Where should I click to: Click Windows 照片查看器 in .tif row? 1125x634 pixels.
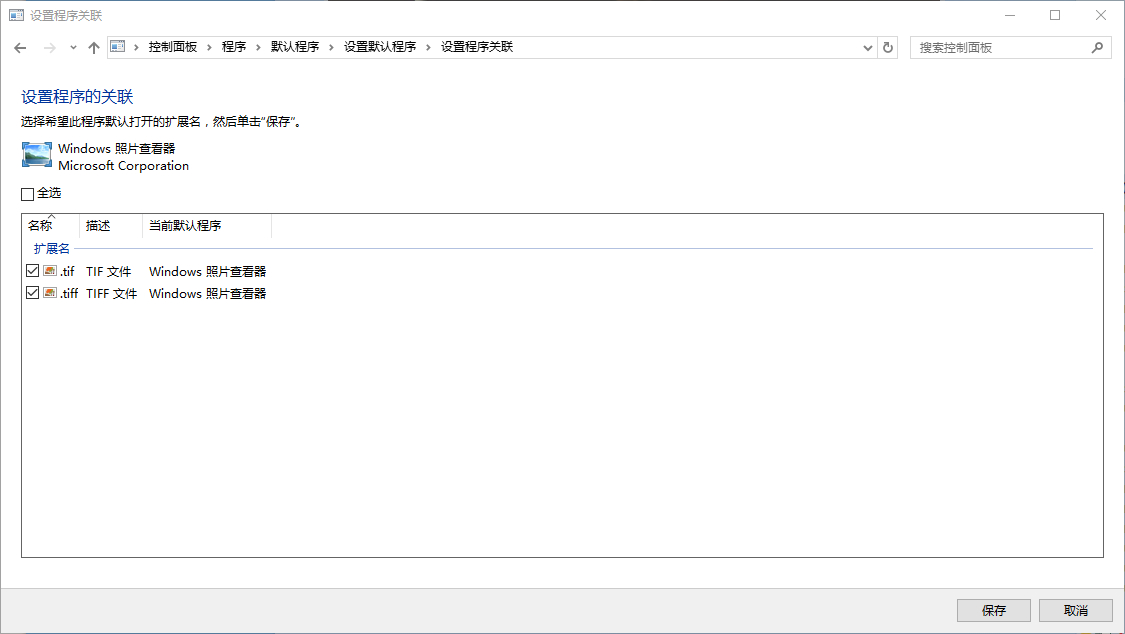[207, 272]
